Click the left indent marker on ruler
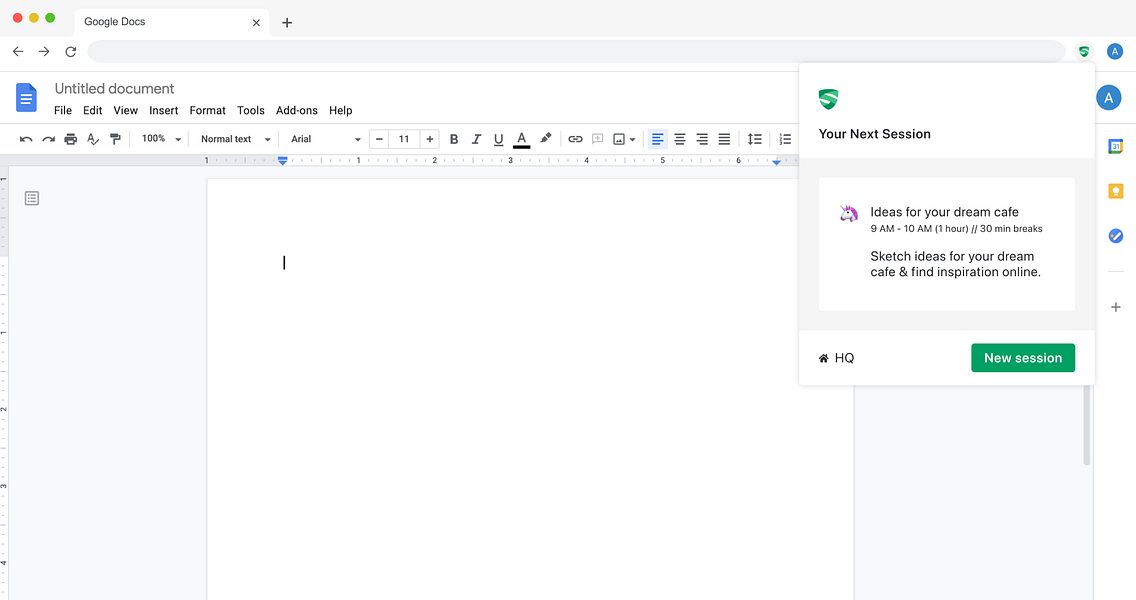Screen dimensions: 1136x600 tap(283, 161)
